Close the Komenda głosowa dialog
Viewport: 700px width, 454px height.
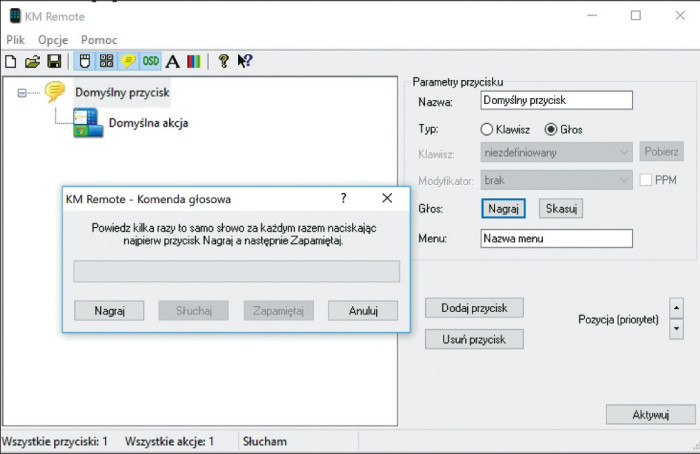coord(387,198)
